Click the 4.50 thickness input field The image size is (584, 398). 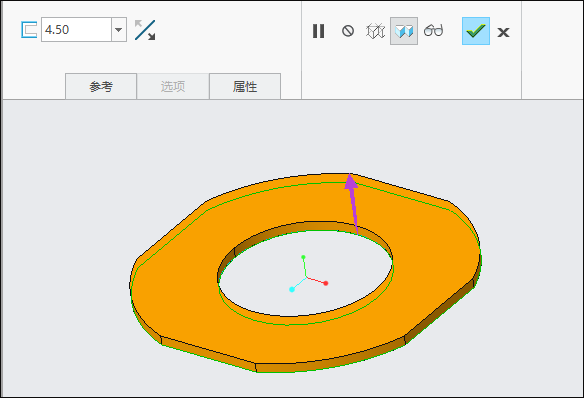76,29
